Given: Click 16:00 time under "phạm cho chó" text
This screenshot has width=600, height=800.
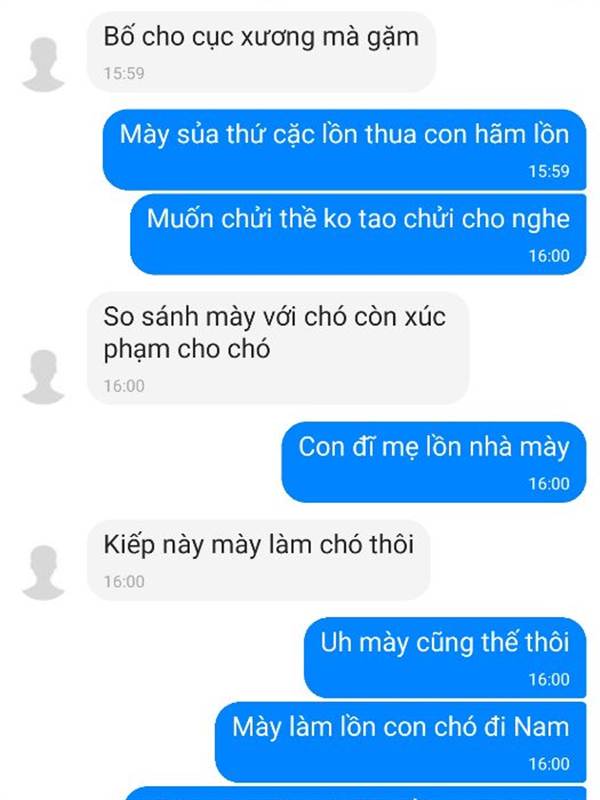Looking at the screenshot, I should pyautogui.click(x=124, y=386).
